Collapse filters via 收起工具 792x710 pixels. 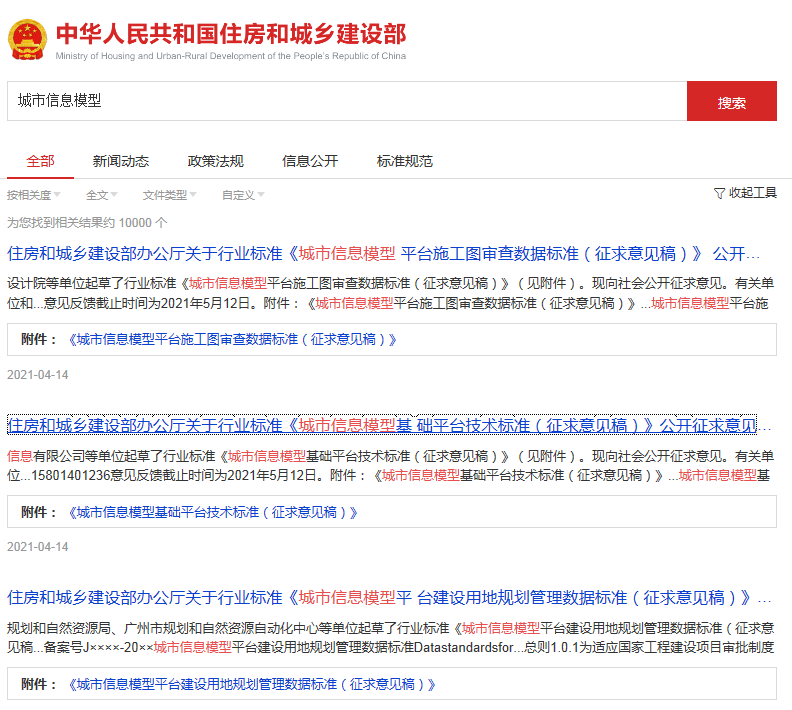coord(745,193)
